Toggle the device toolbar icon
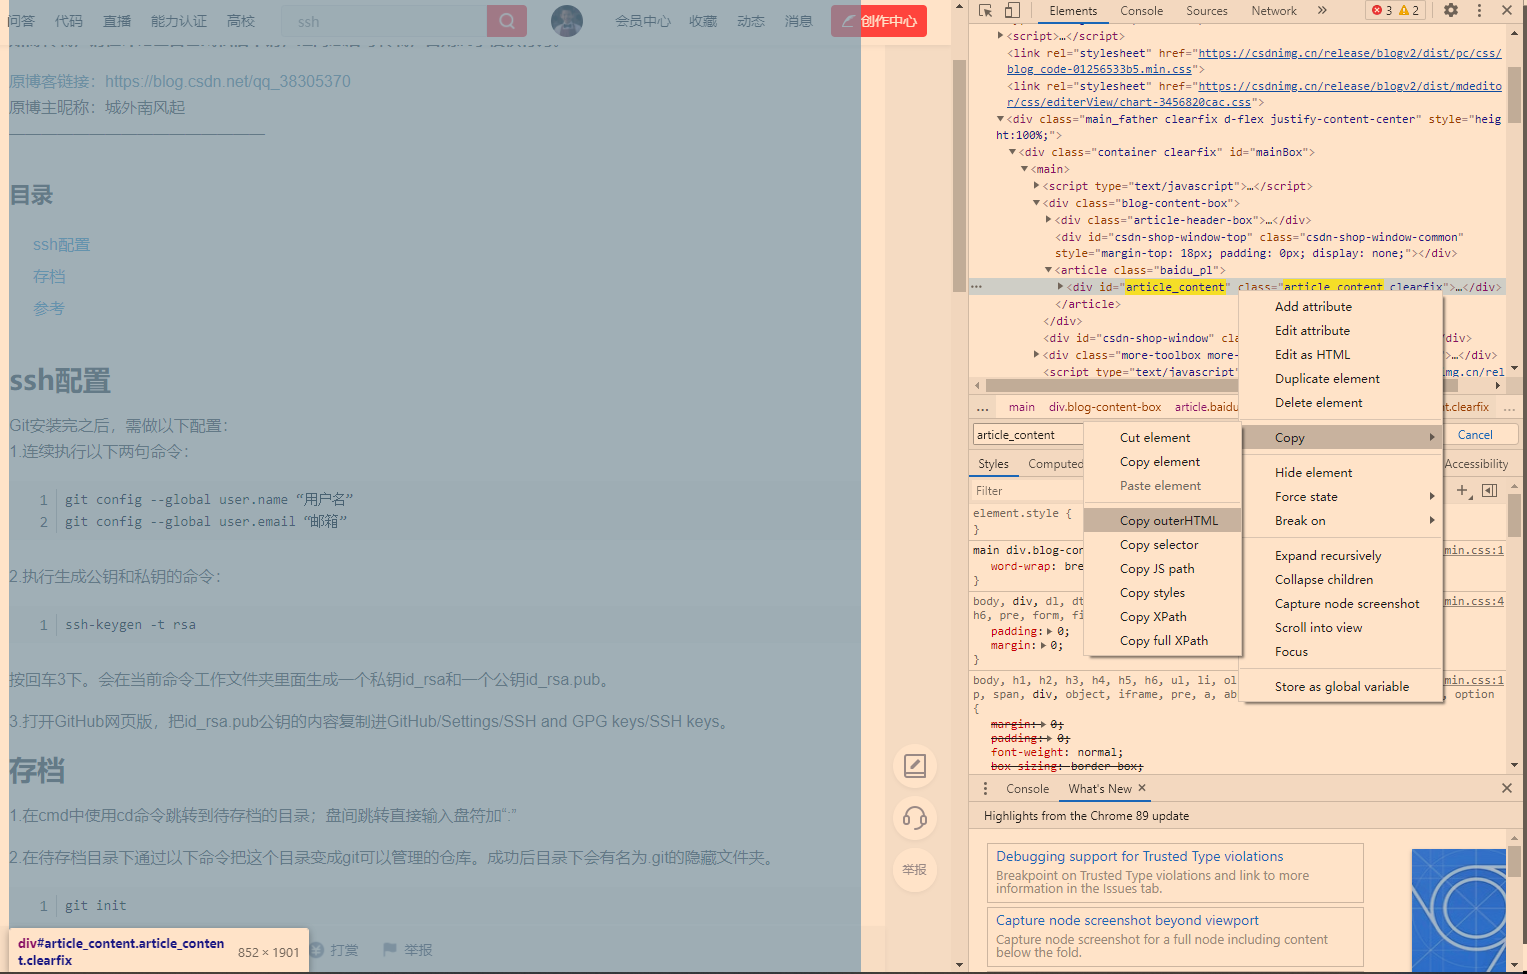 1012,10
